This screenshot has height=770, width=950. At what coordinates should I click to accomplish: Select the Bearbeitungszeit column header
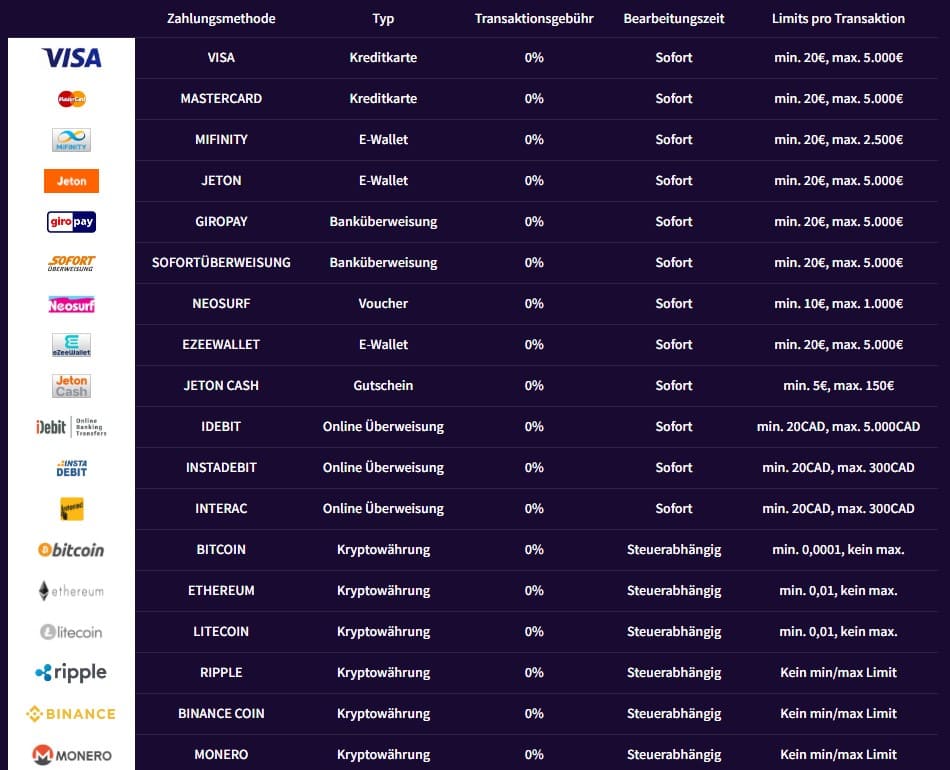pyautogui.click(x=673, y=18)
